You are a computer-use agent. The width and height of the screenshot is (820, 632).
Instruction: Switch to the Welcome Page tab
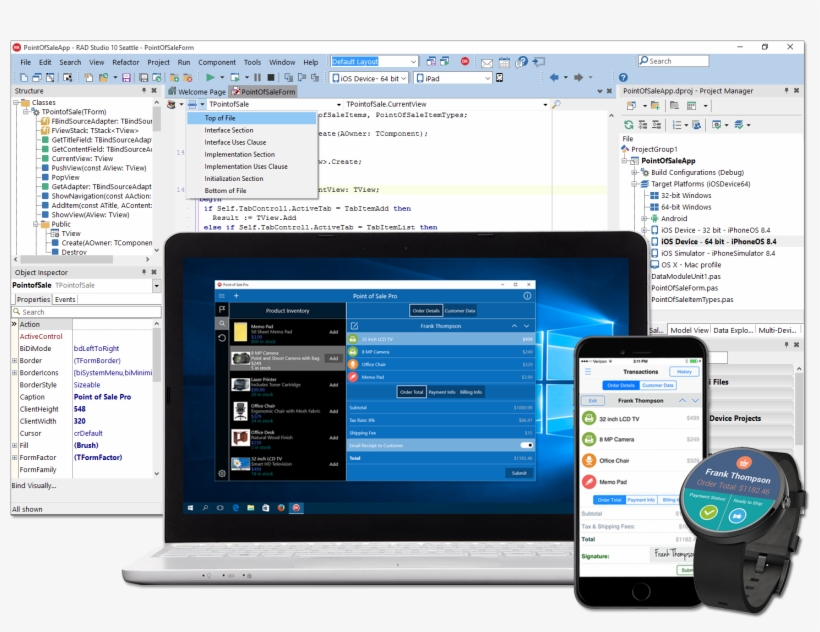pyautogui.click(x=201, y=91)
